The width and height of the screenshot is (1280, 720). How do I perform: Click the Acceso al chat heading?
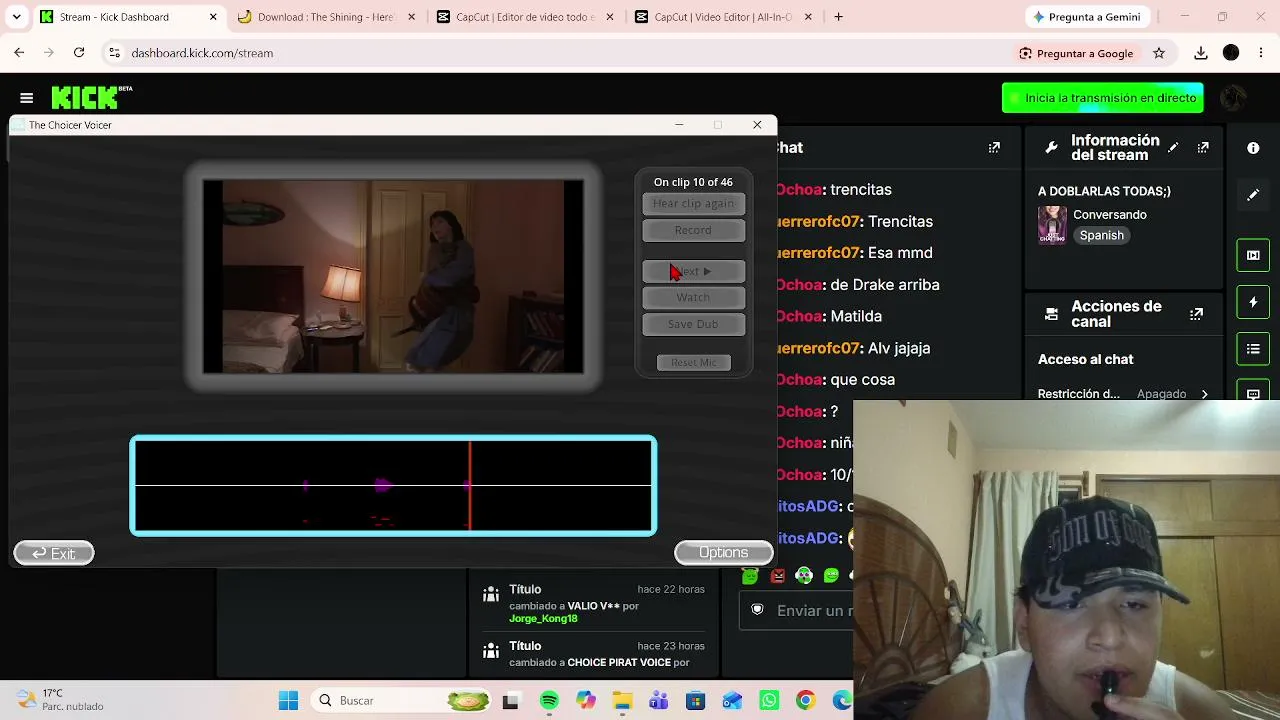(x=1085, y=359)
